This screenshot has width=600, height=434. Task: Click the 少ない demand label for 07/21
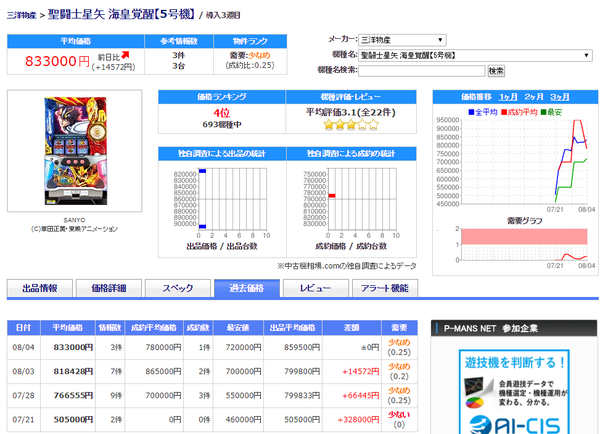click(x=399, y=414)
